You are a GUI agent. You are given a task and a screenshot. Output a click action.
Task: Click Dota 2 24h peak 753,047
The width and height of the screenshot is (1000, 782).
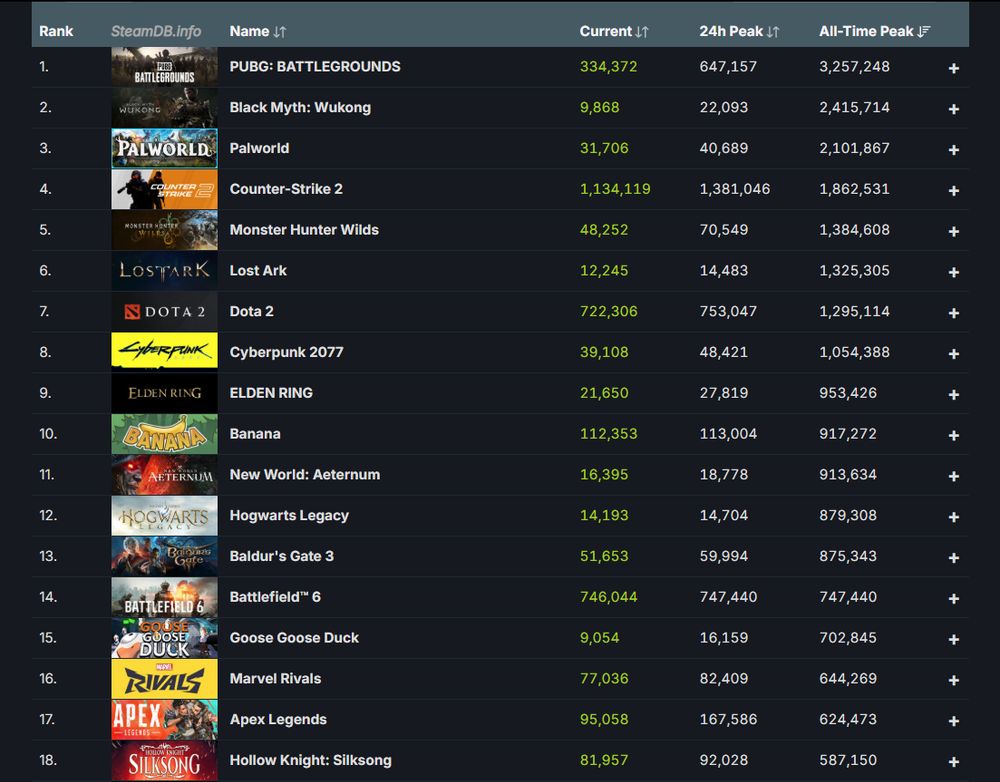(728, 311)
